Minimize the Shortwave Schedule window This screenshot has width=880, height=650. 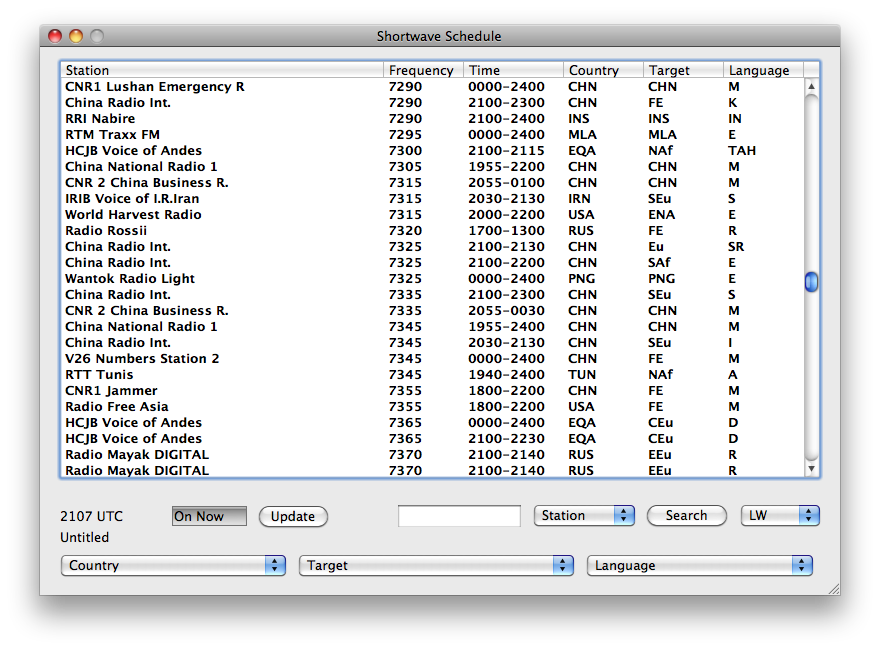pyautogui.click(x=76, y=36)
